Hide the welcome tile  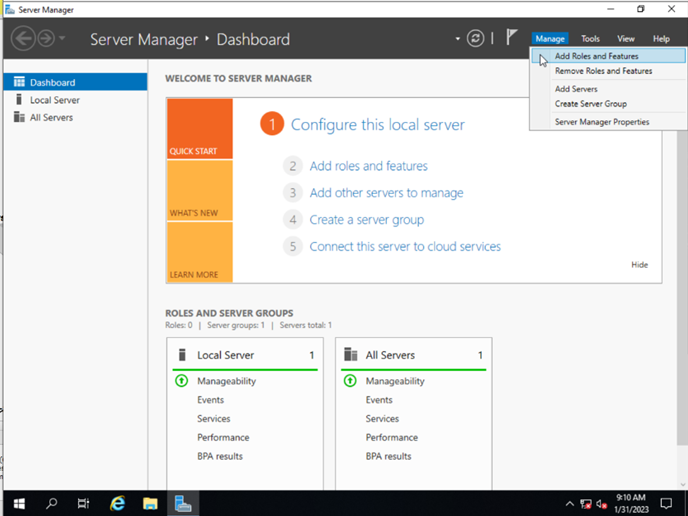639,265
